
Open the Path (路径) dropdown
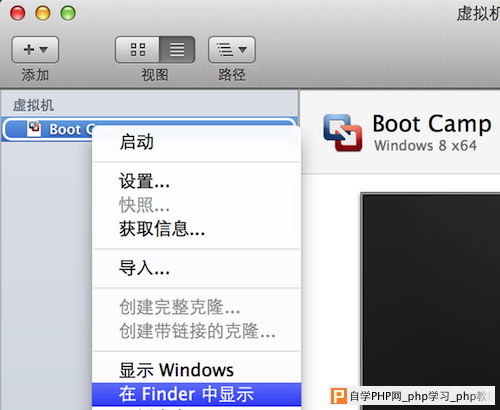232,50
